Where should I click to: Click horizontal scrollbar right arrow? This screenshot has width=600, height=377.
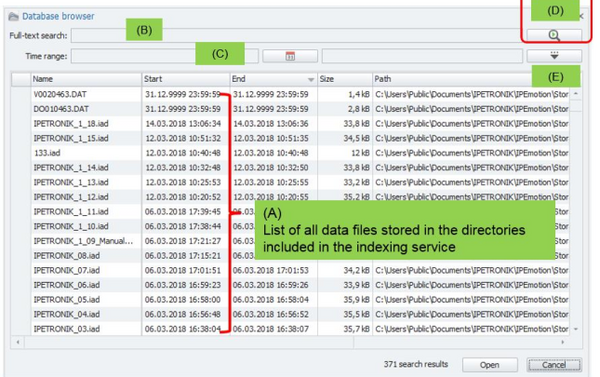(562, 342)
